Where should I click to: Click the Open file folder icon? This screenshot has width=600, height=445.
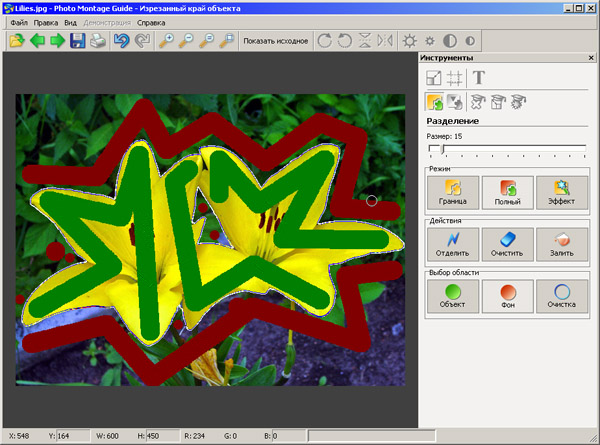coord(16,41)
